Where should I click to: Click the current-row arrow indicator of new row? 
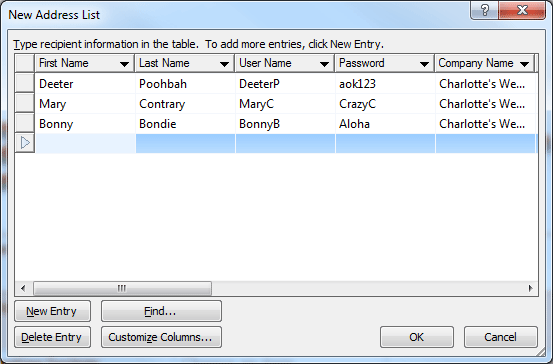24,143
